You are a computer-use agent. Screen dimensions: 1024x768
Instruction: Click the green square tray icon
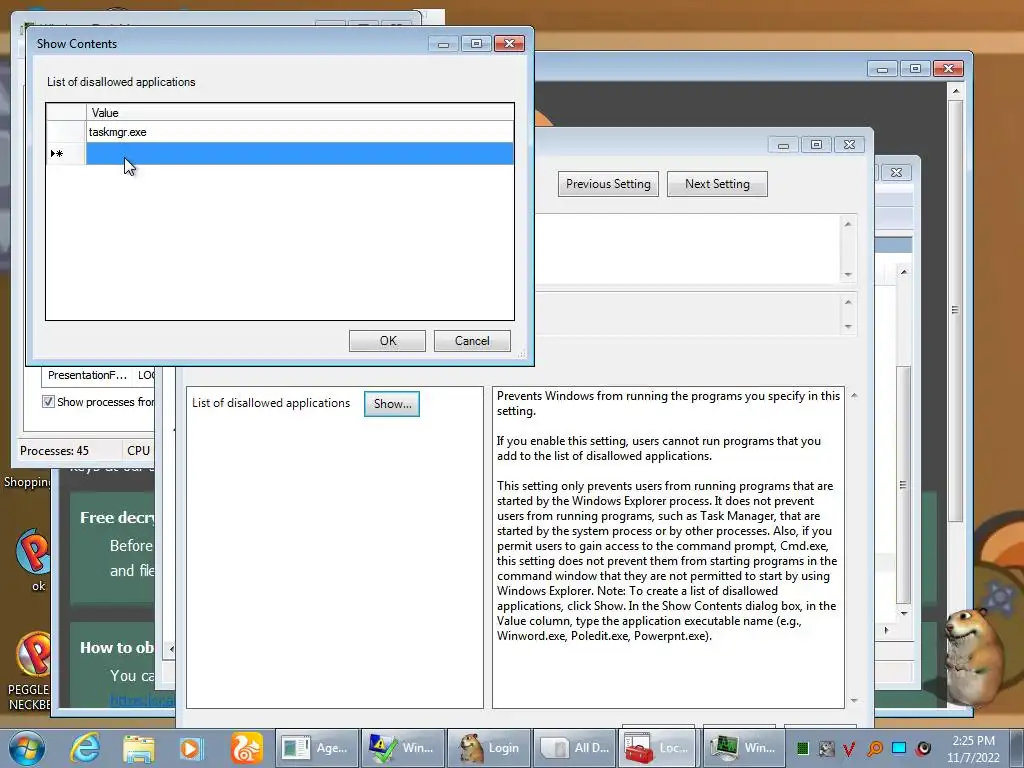(x=803, y=748)
